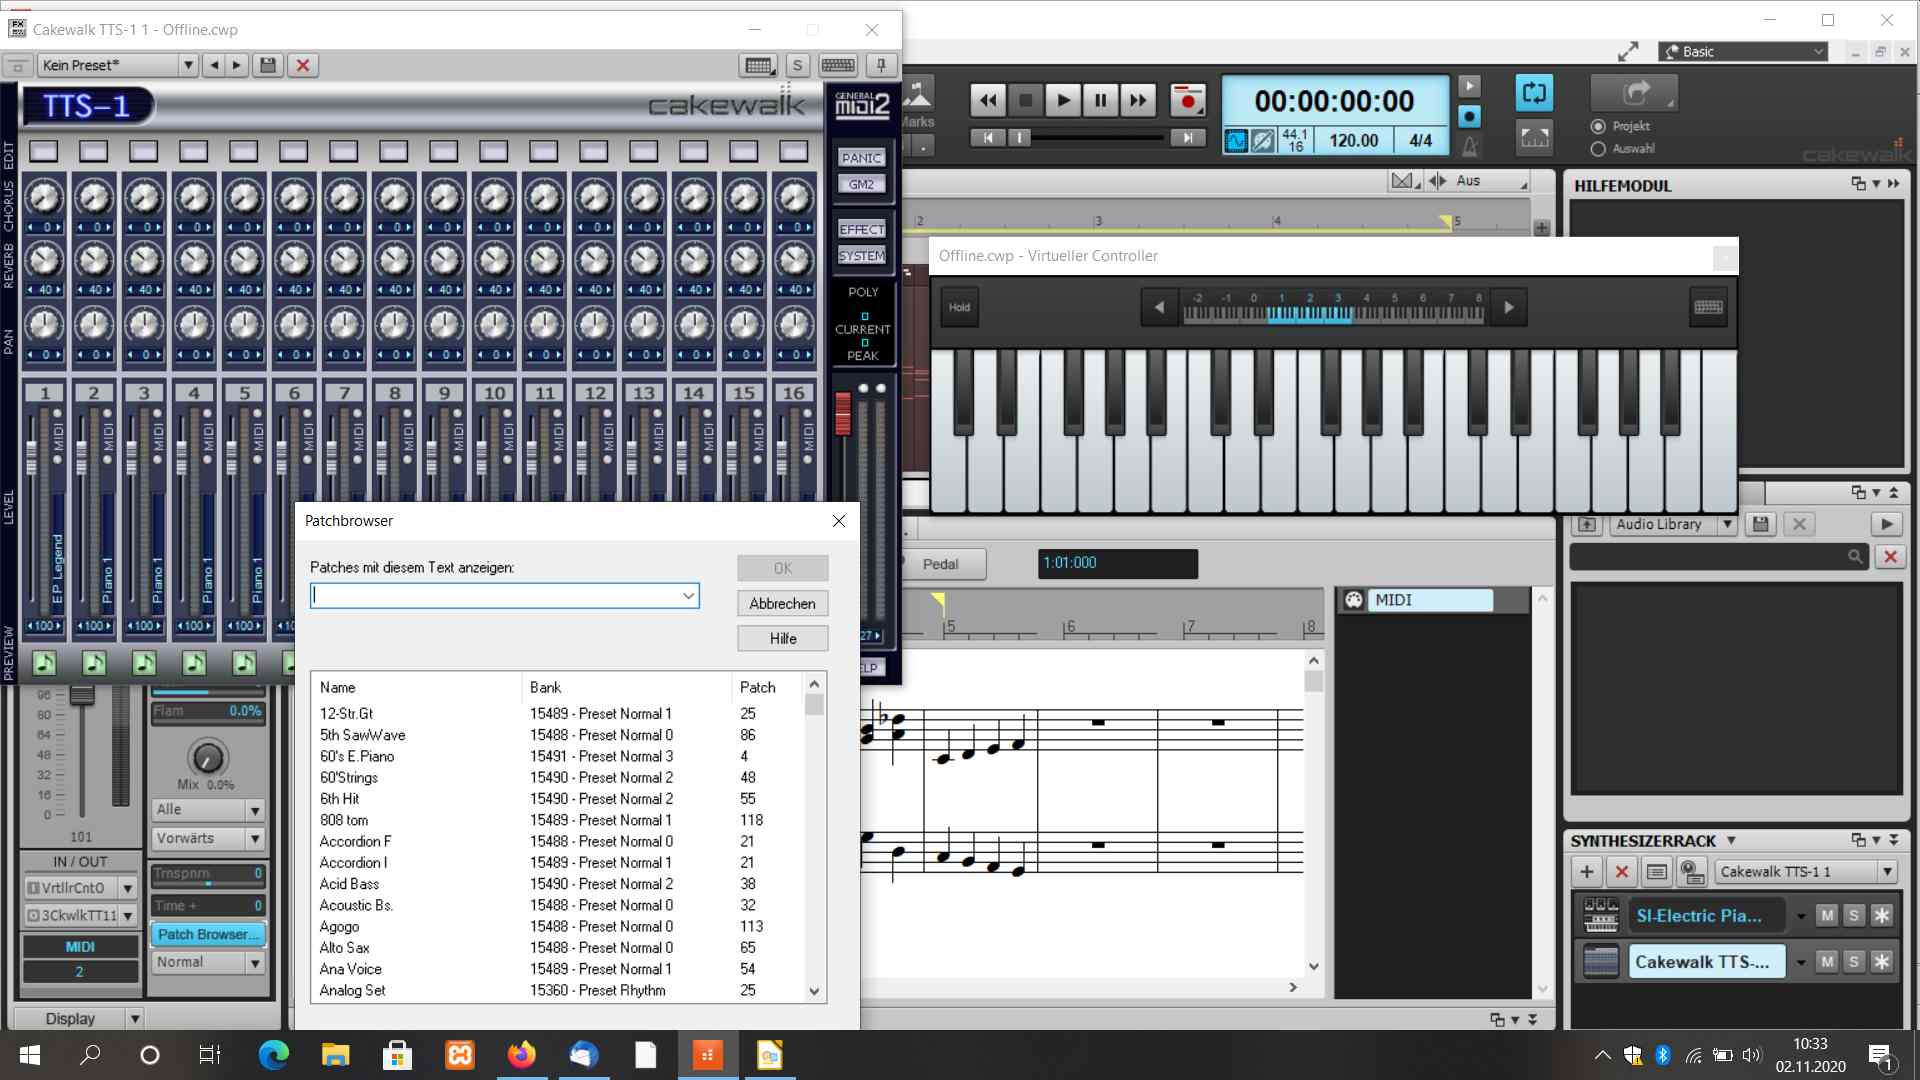
Task: Click Abbrechen to cancel Patchbrowser
Action: tap(782, 603)
